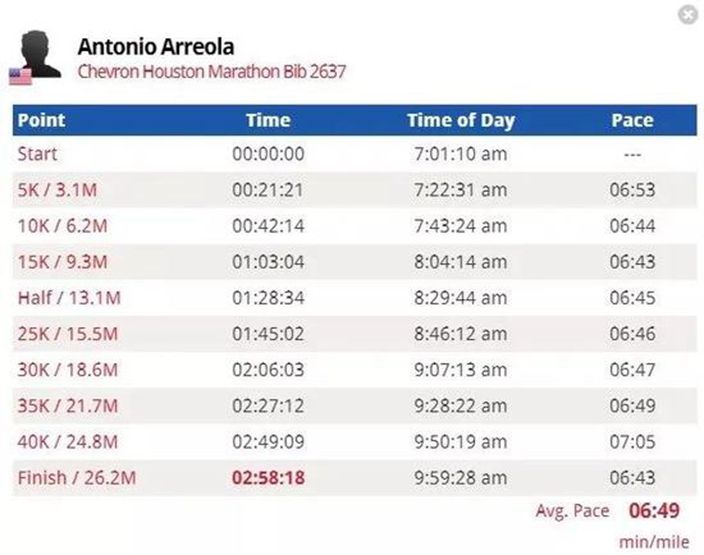The image size is (704, 555).
Task: Click the 25K / 15.5M split label
Action: click(68, 334)
